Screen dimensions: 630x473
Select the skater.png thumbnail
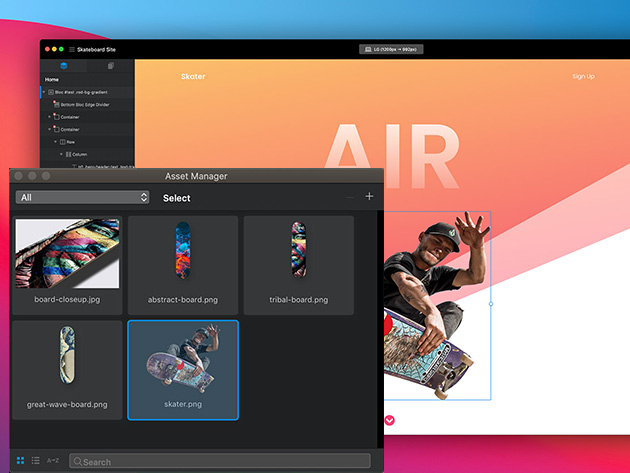point(183,358)
